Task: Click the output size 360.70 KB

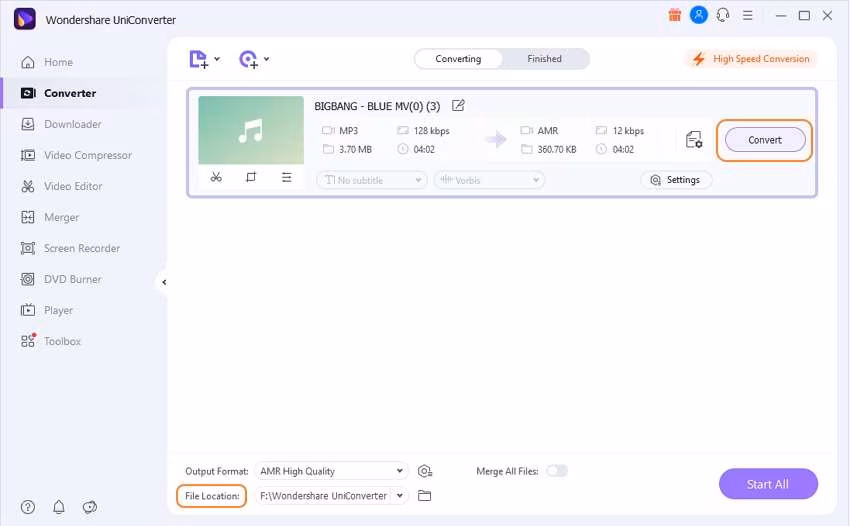Action: click(557, 149)
